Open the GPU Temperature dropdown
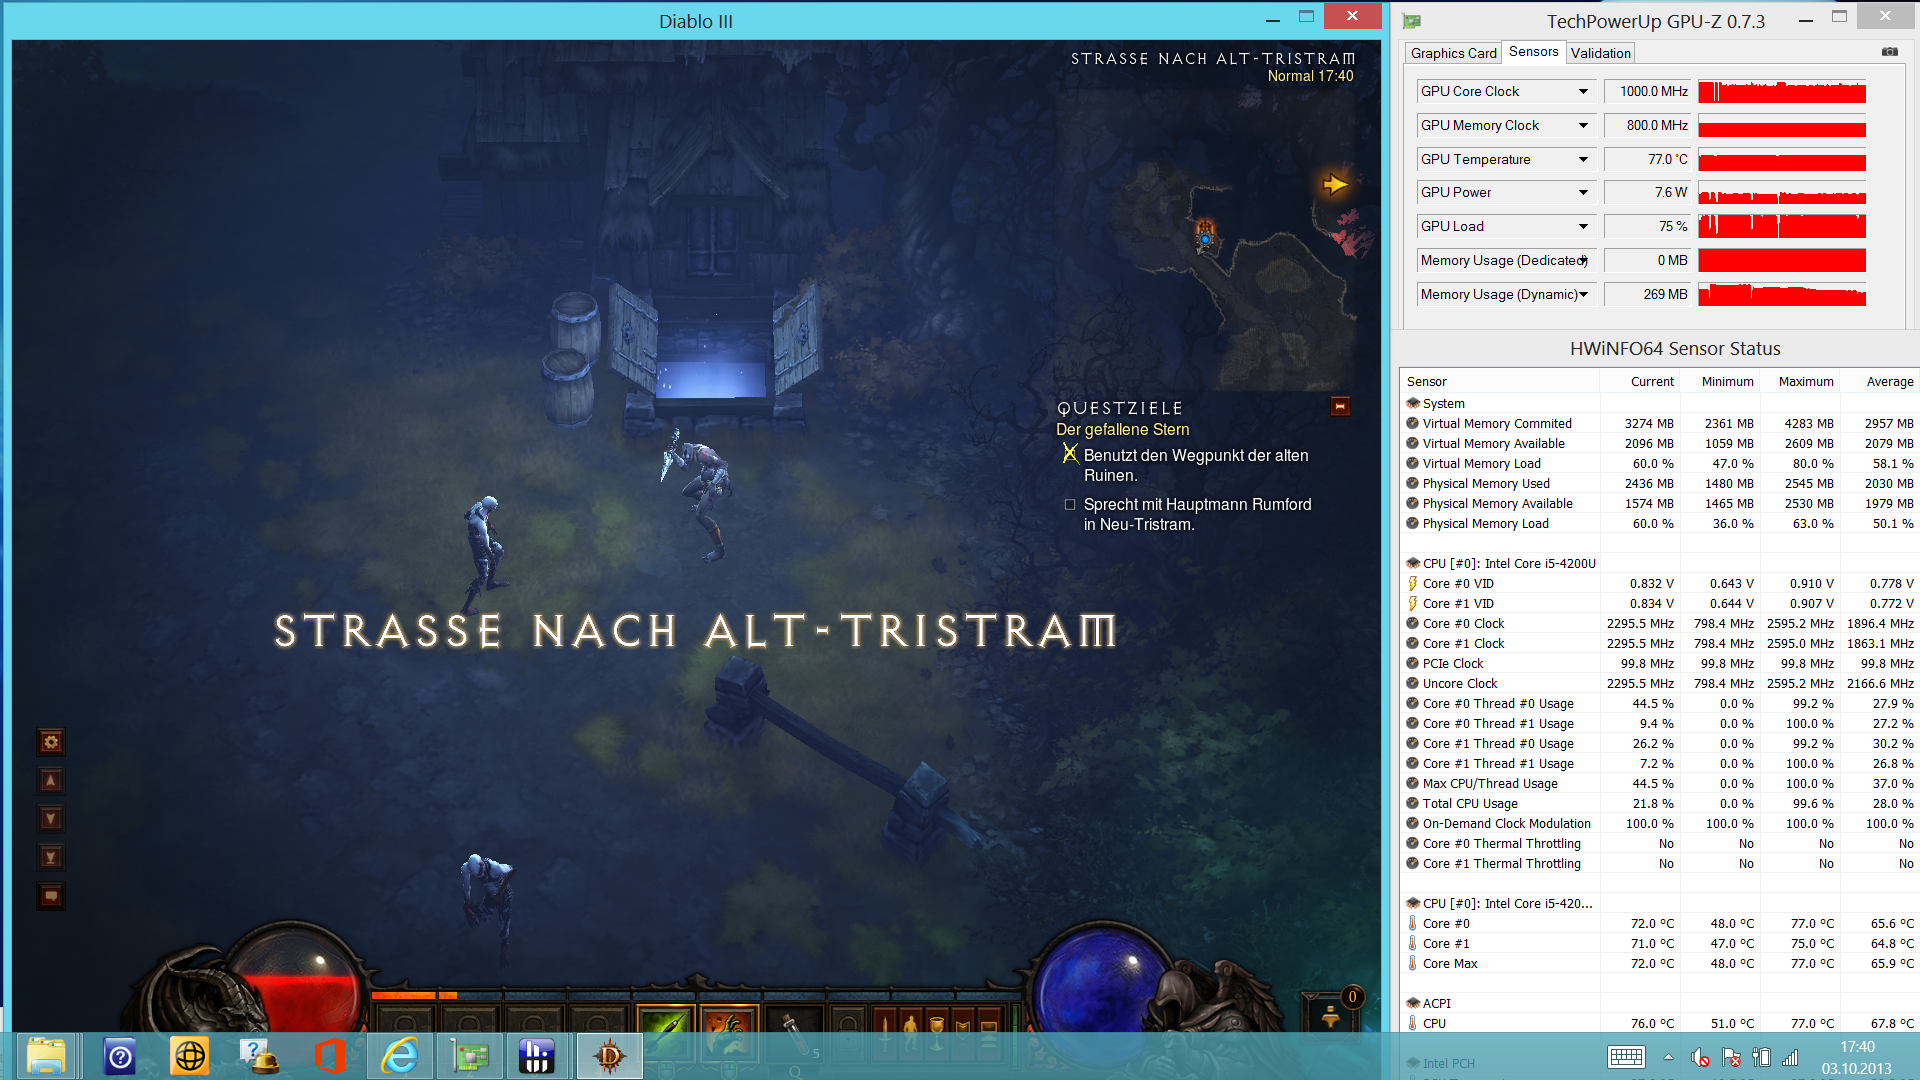The image size is (1920, 1080). tap(1583, 160)
